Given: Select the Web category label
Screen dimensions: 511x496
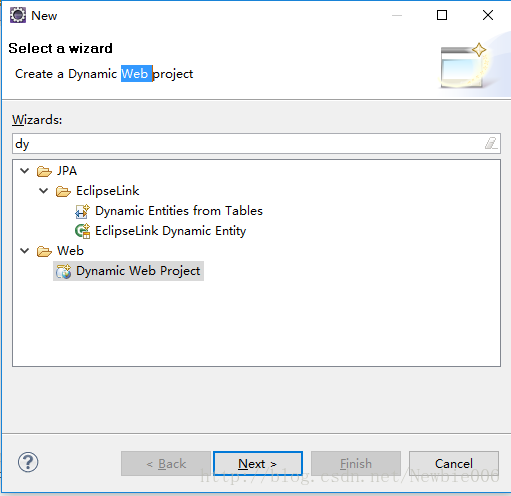Looking at the screenshot, I should click(x=70, y=251).
